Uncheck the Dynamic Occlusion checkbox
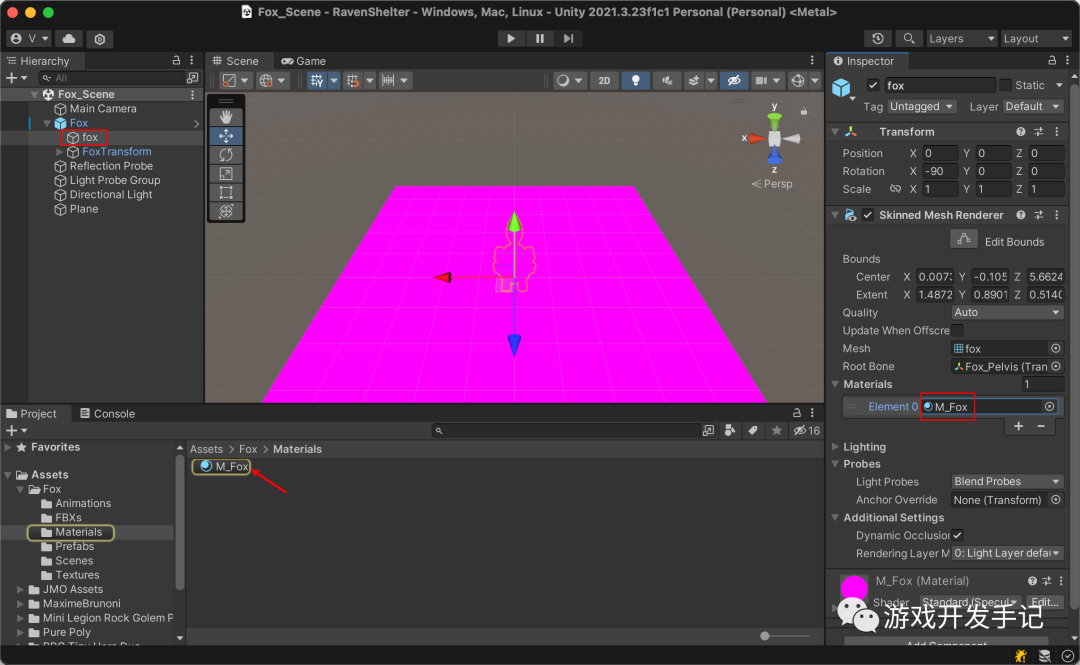This screenshot has width=1080, height=665. click(x=957, y=535)
